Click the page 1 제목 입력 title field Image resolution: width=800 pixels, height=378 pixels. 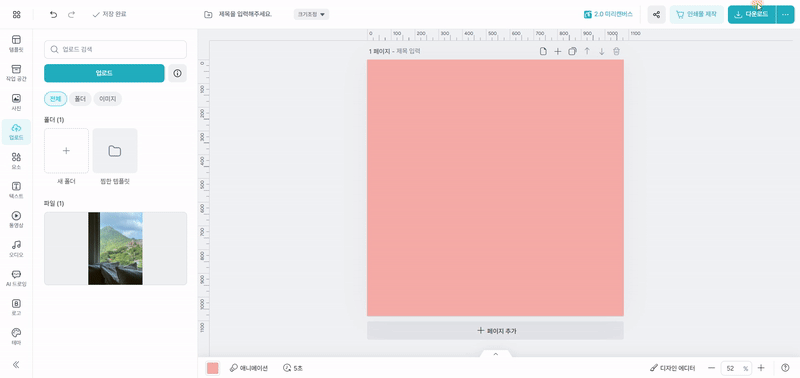coord(409,52)
